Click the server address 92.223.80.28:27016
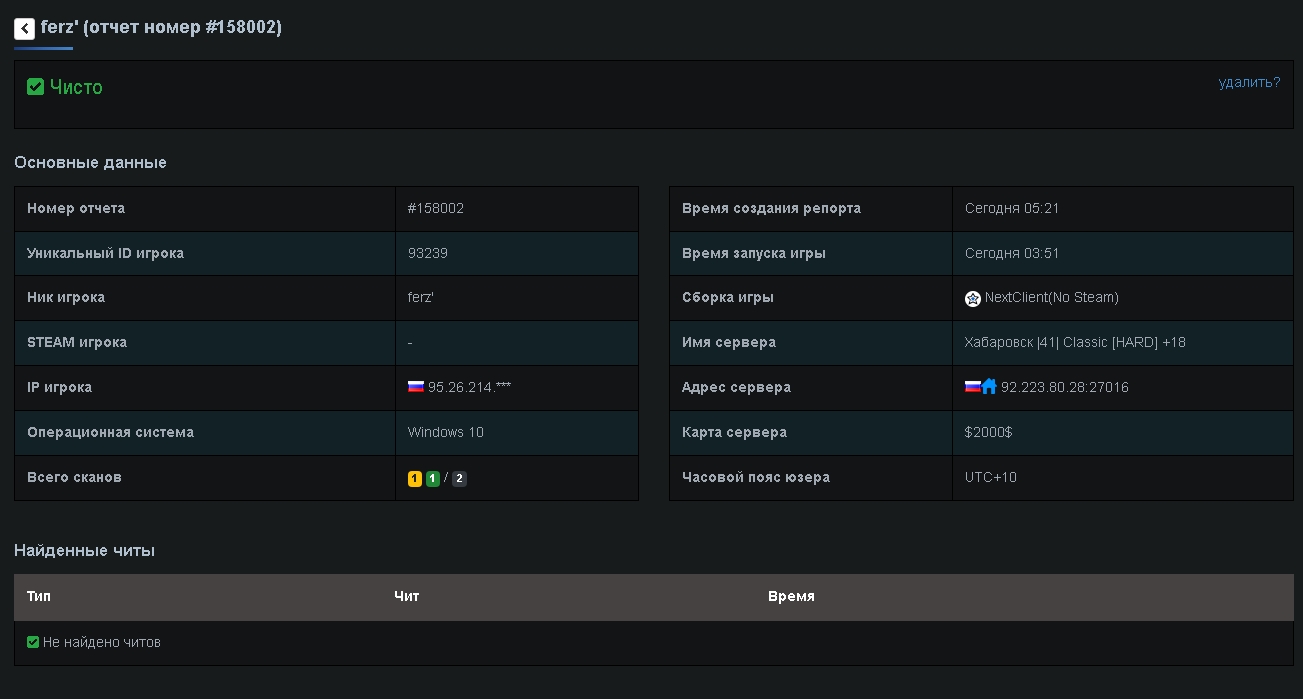This screenshot has height=699, width=1303. click(1064, 388)
